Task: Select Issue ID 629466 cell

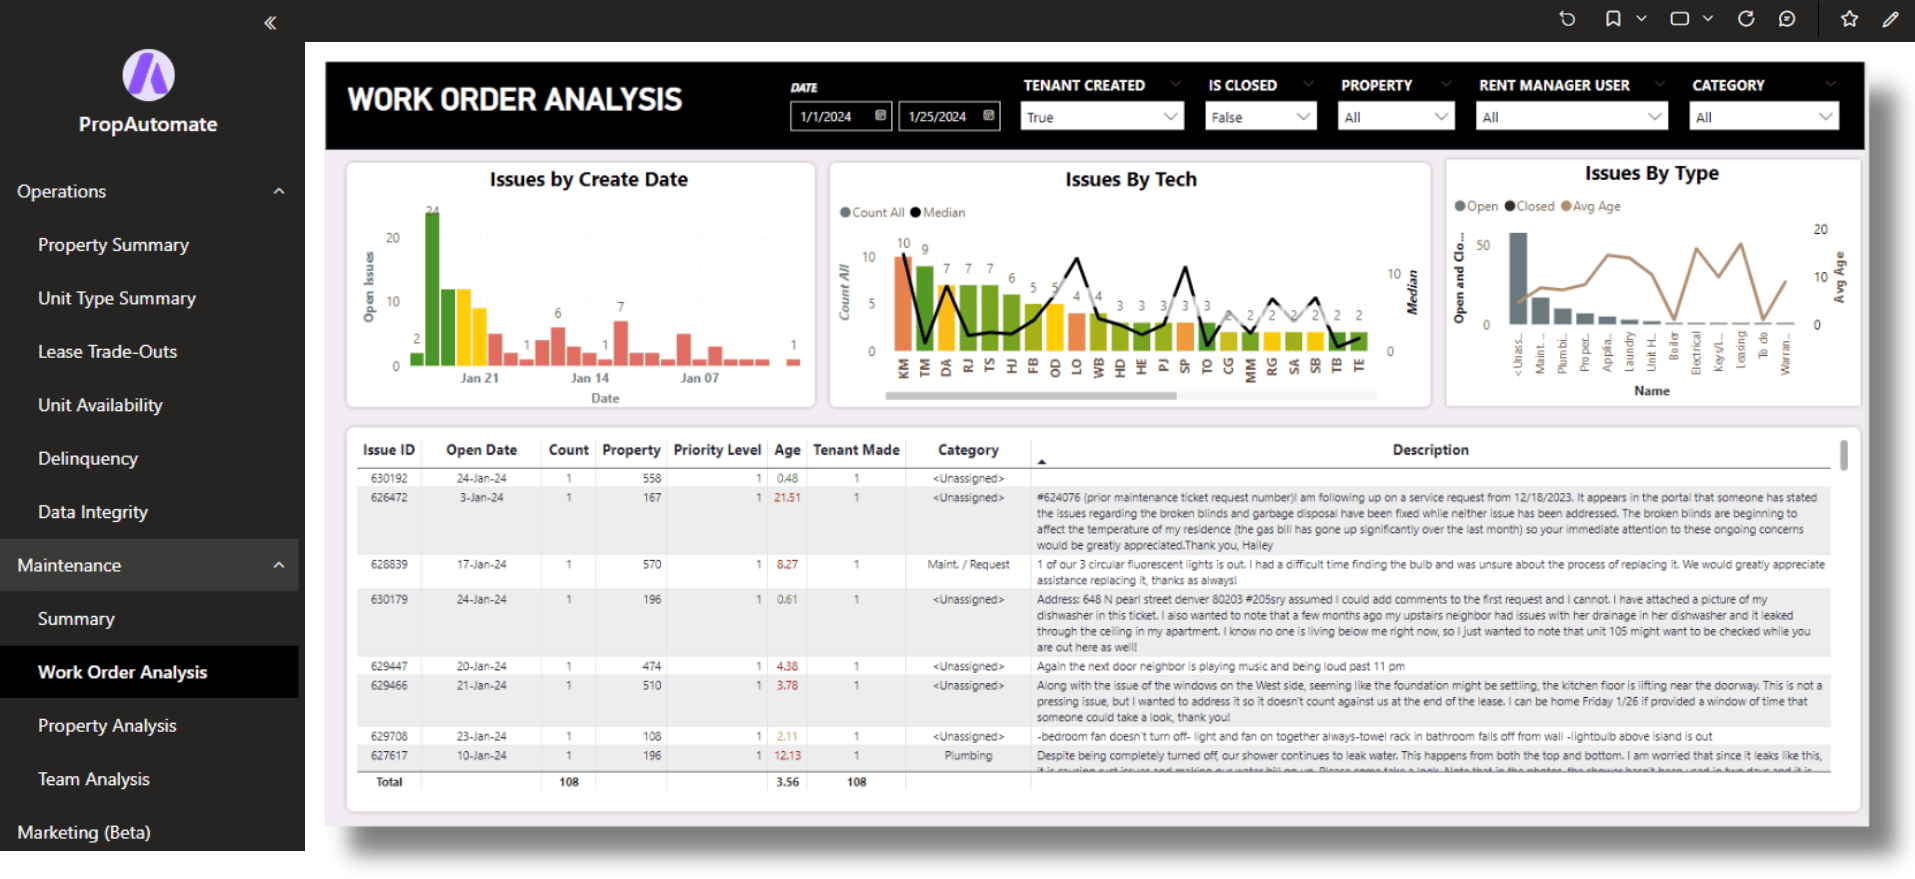Action: point(389,685)
